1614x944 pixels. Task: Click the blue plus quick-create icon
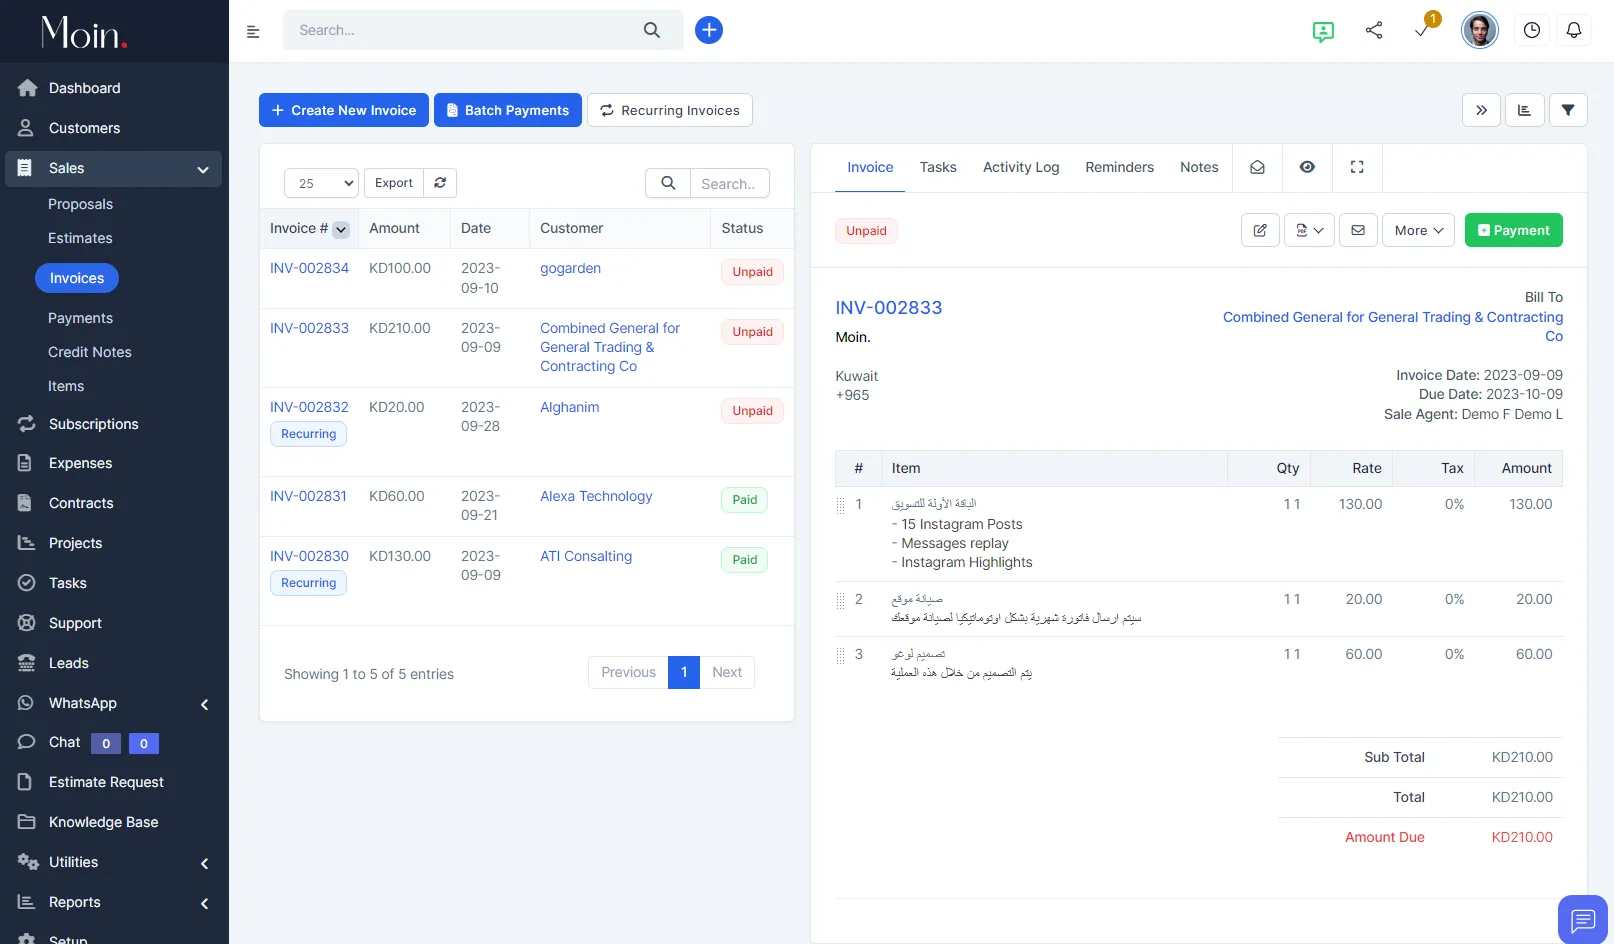709,30
